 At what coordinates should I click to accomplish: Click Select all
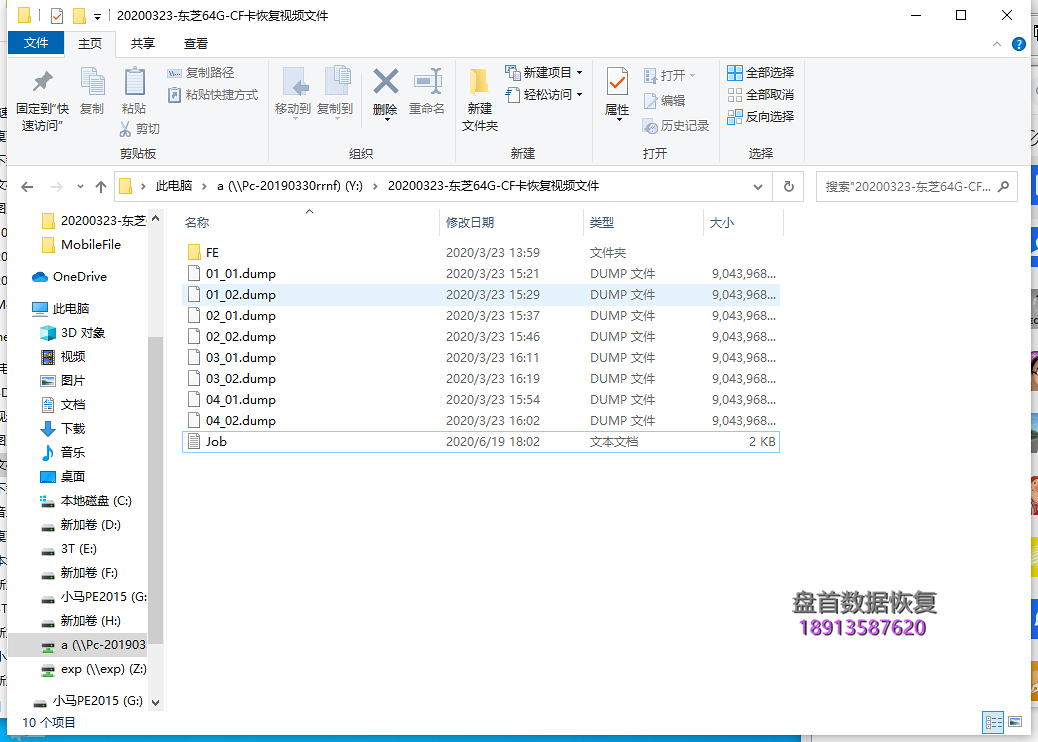point(760,72)
